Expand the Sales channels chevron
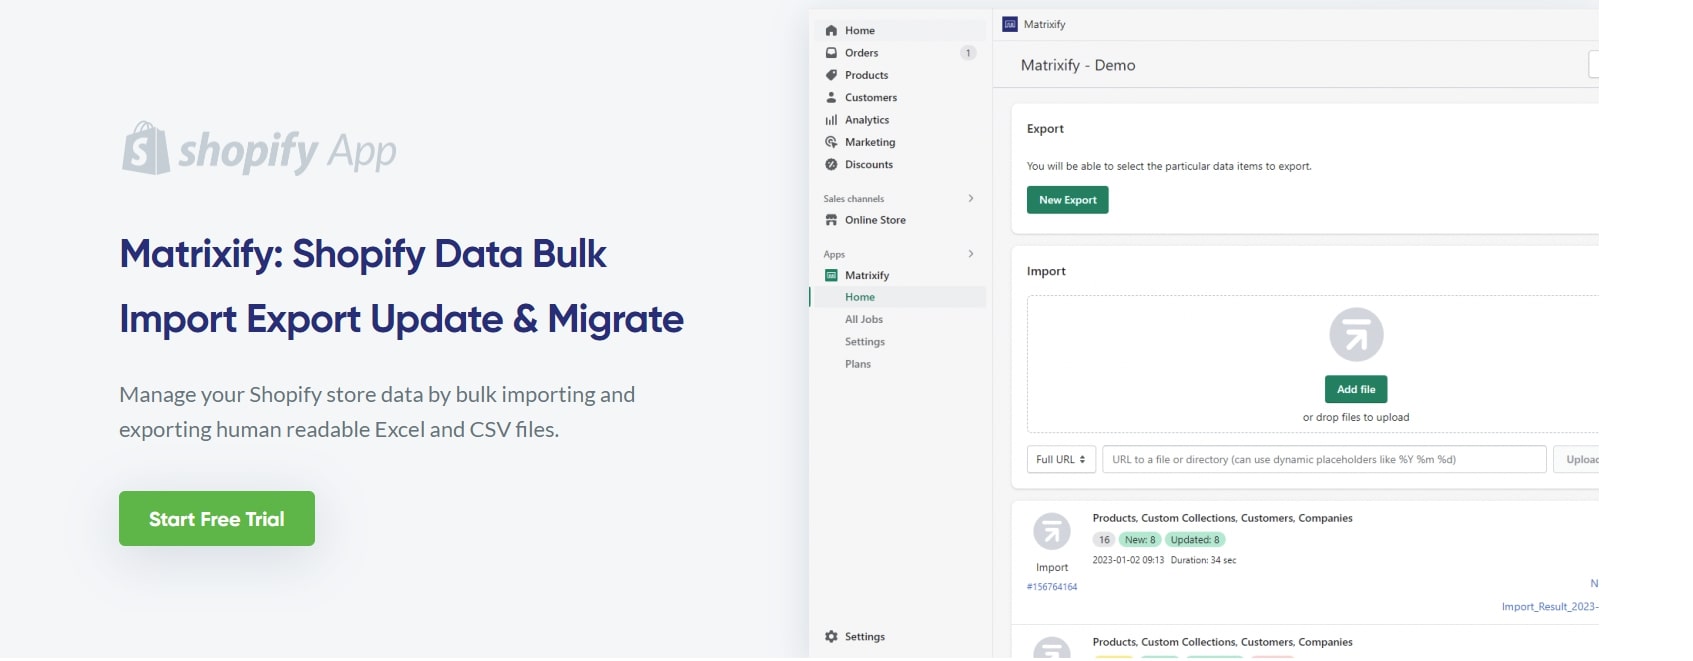Screen dimensions: 1693x661 (x=971, y=198)
